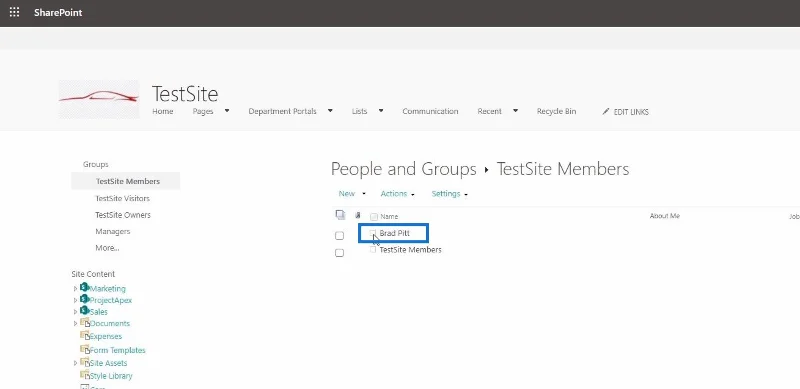Click the attachment paperclip column icon
The height and width of the screenshot is (389, 800).
pos(358,215)
